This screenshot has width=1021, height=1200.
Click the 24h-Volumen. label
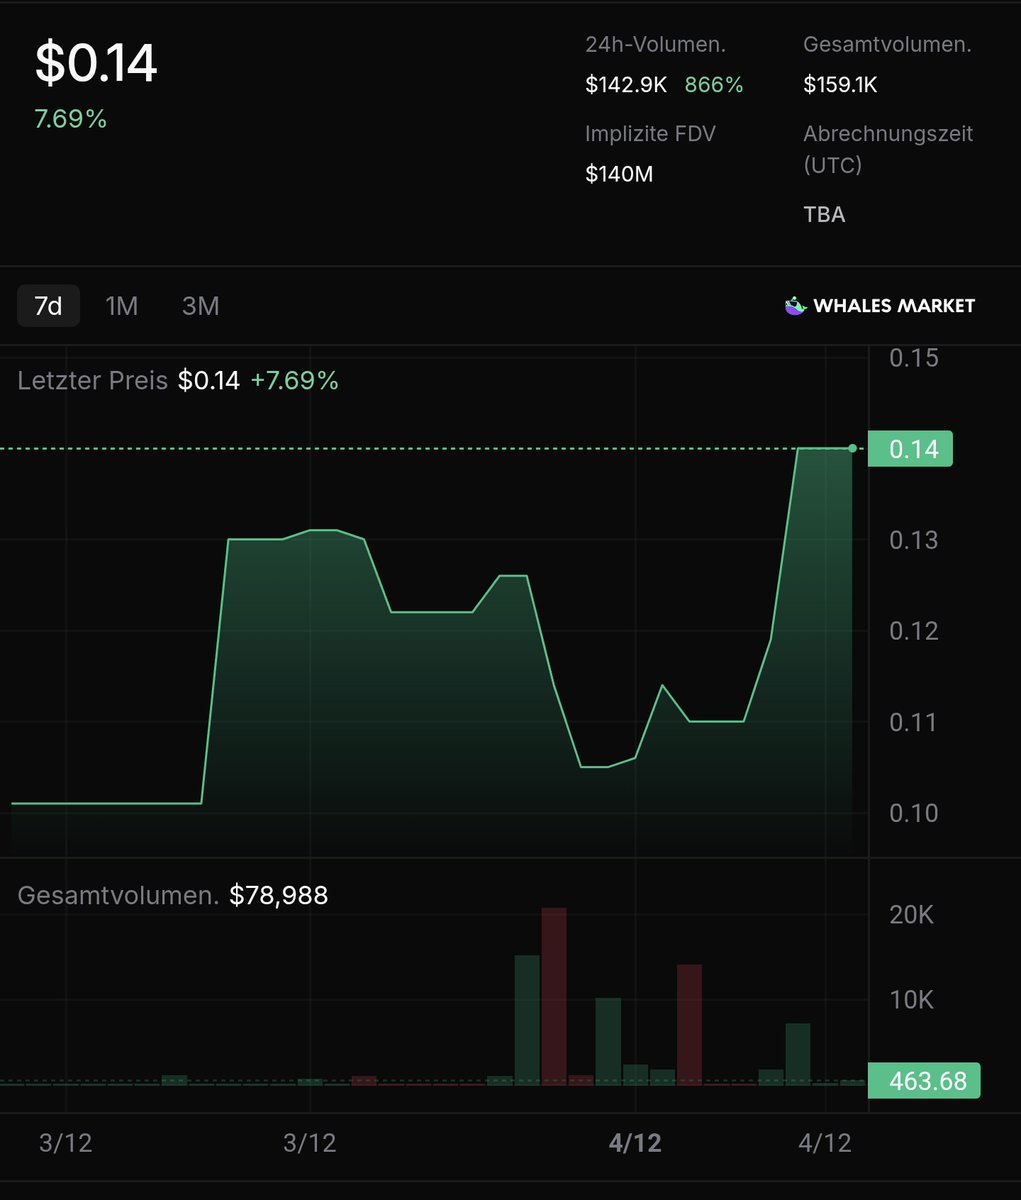(655, 44)
